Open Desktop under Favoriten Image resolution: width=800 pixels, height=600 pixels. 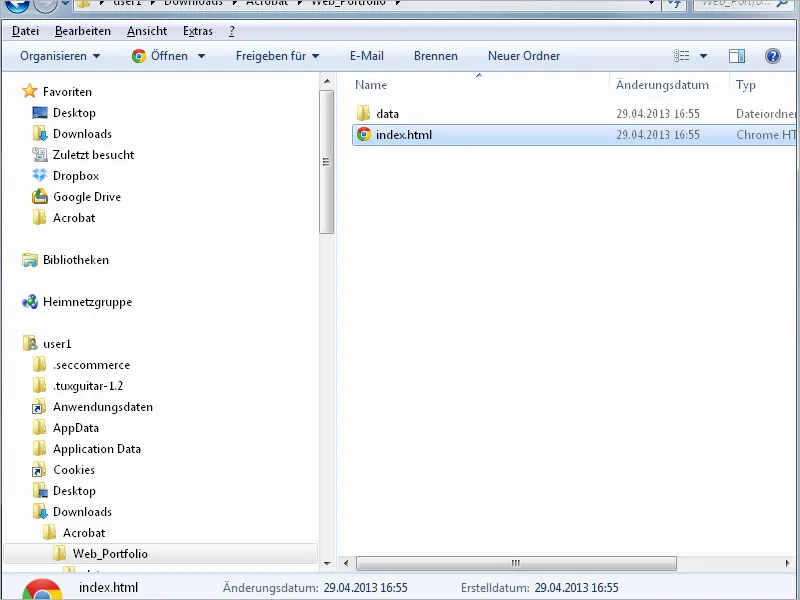tap(74, 113)
